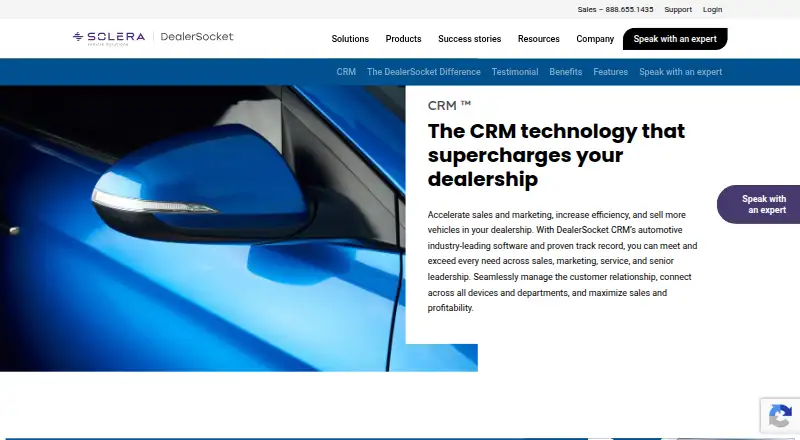
Task: Jump to the Features section
Action: tap(610, 72)
